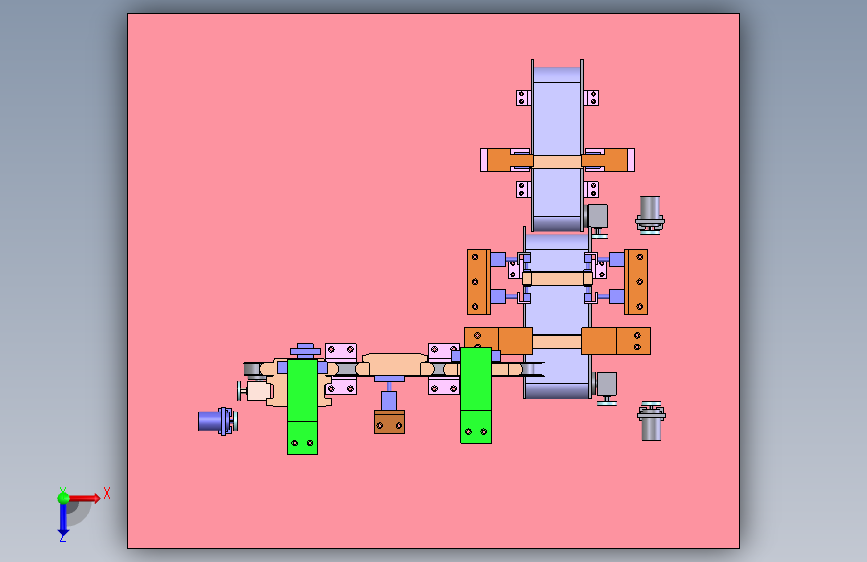This screenshot has width=867, height=562.
Task: Click the blue Z axis arrow of the triad
Action: coord(63,520)
